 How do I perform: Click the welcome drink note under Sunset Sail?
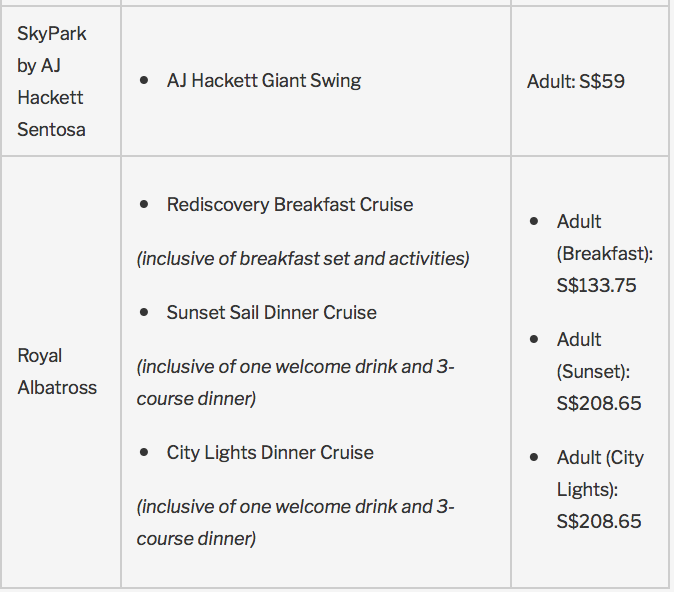296,381
